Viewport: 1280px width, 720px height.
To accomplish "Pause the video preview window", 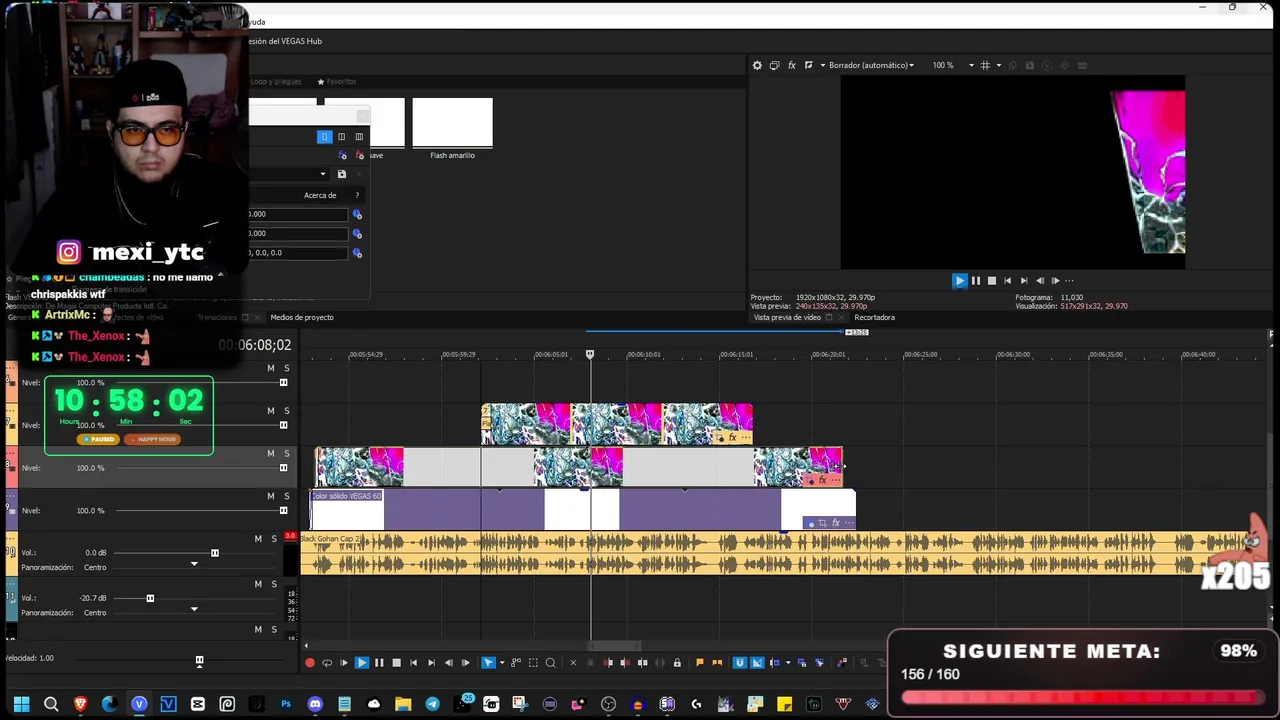I will [x=976, y=281].
